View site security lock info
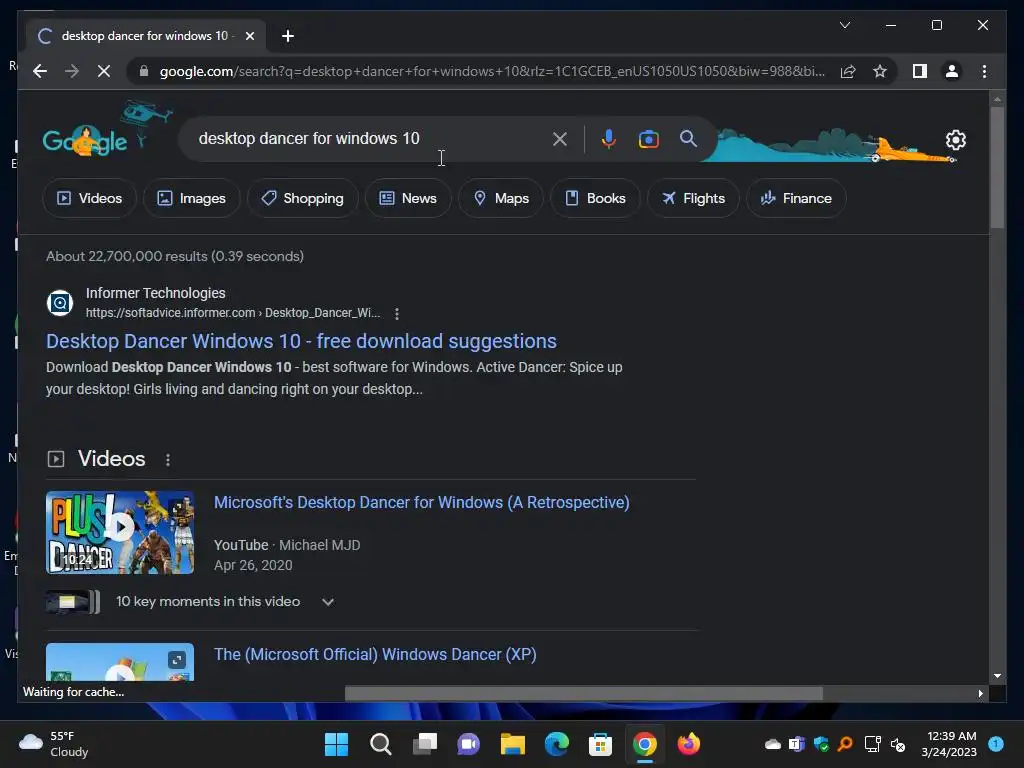 coord(144,71)
